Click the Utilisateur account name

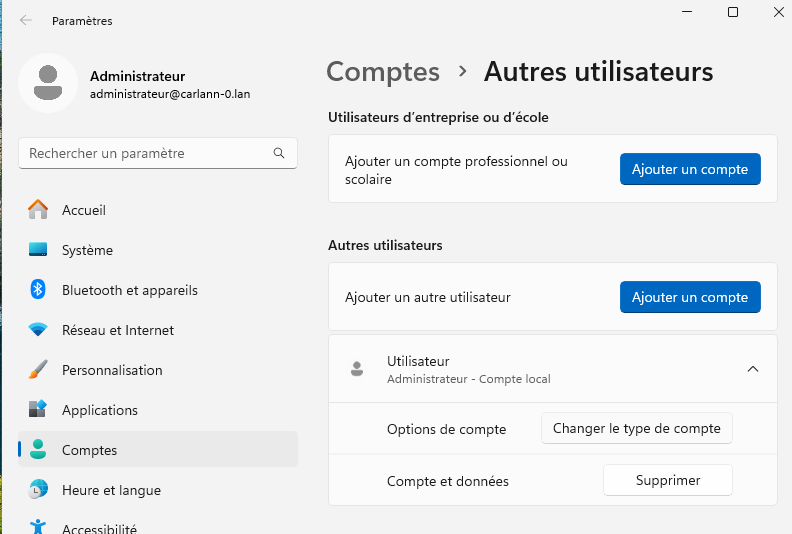(418, 361)
